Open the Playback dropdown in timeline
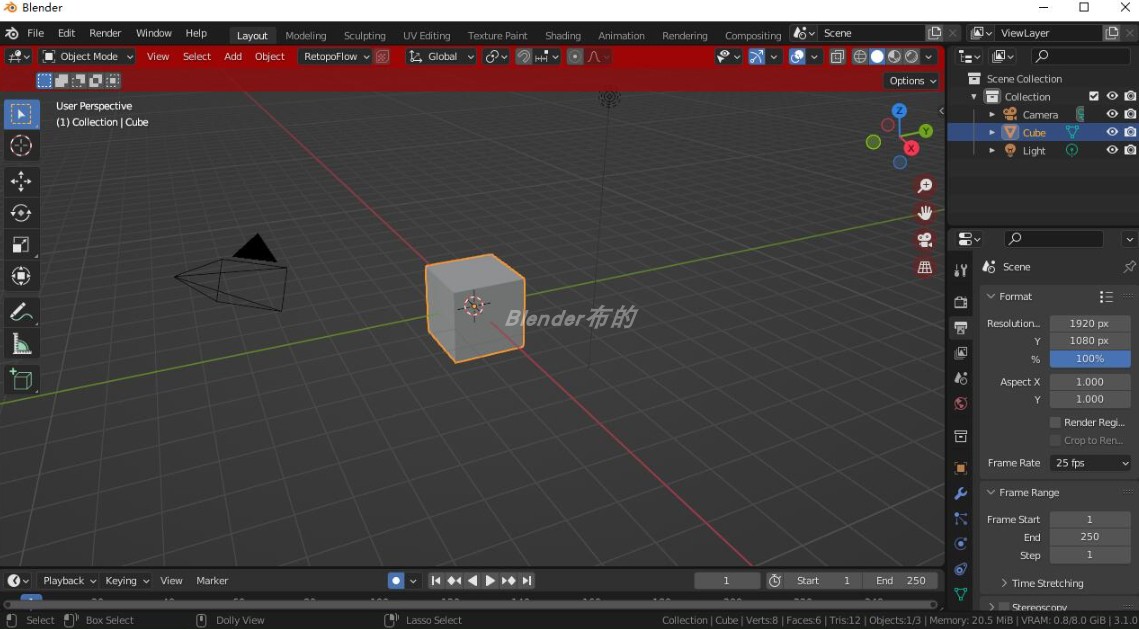Viewport: 1139px width, 629px height. tap(68, 580)
